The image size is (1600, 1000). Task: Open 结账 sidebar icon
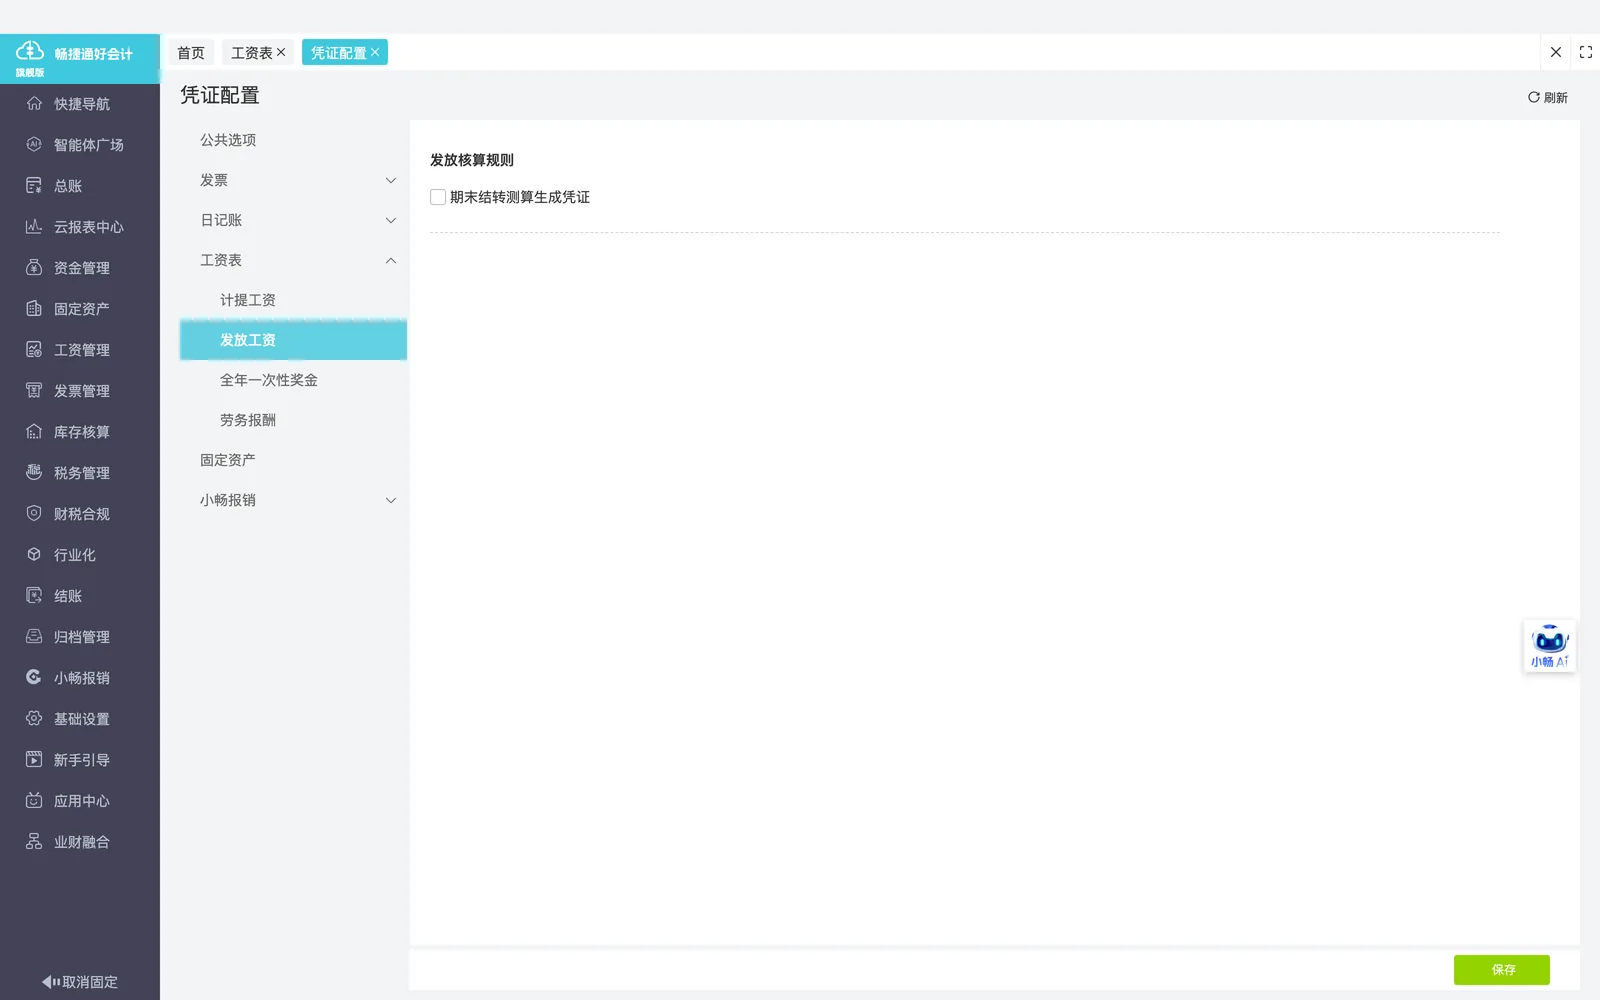click(x=34, y=595)
